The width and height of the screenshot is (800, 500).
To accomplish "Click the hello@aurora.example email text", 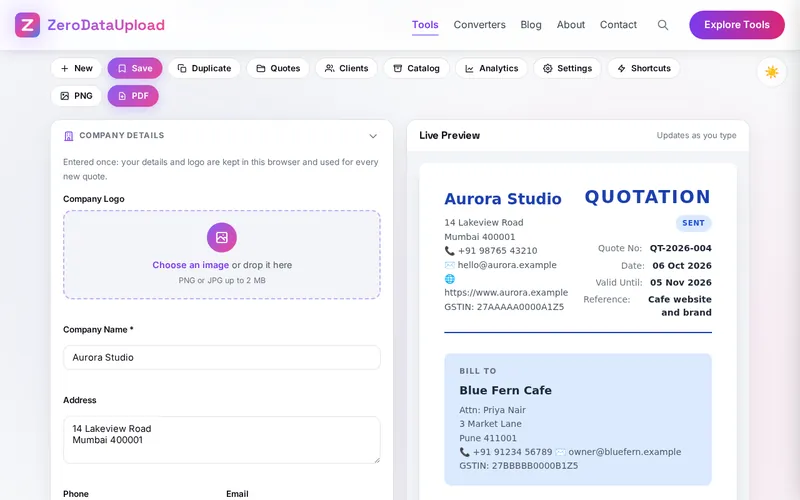I will coord(507,265).
